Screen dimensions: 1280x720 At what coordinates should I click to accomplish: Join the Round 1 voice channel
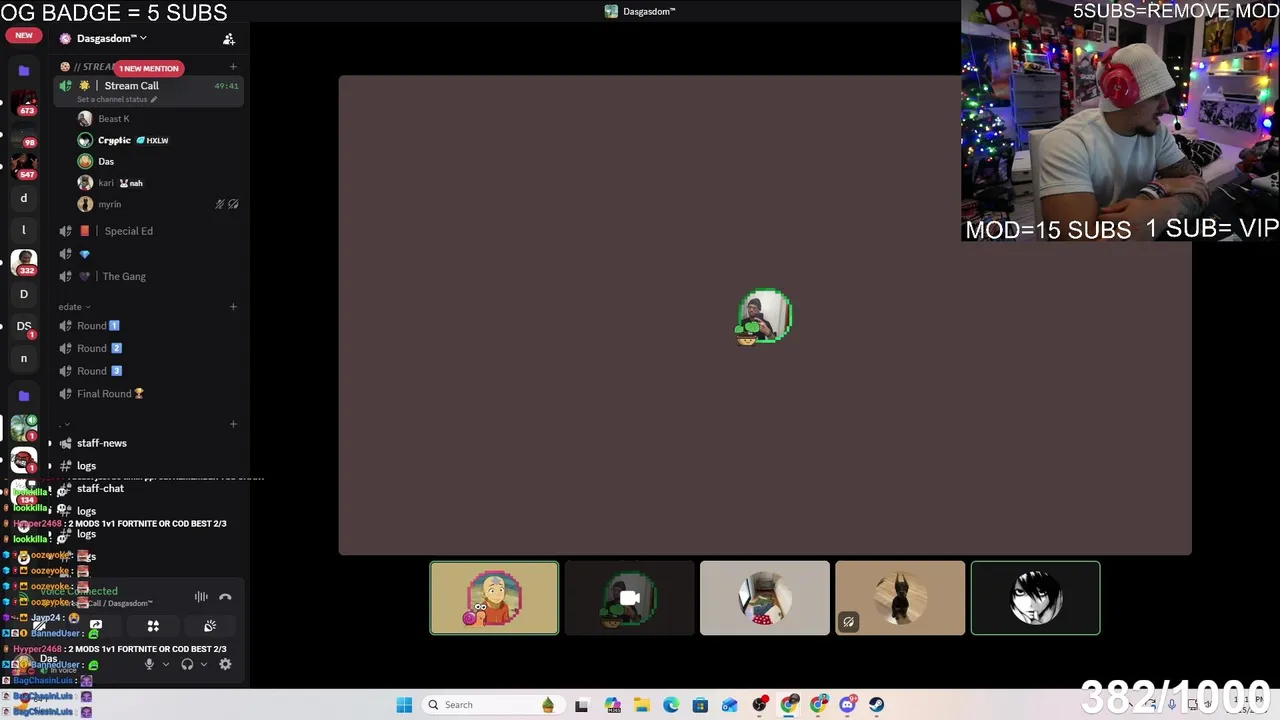click(148, 326)
